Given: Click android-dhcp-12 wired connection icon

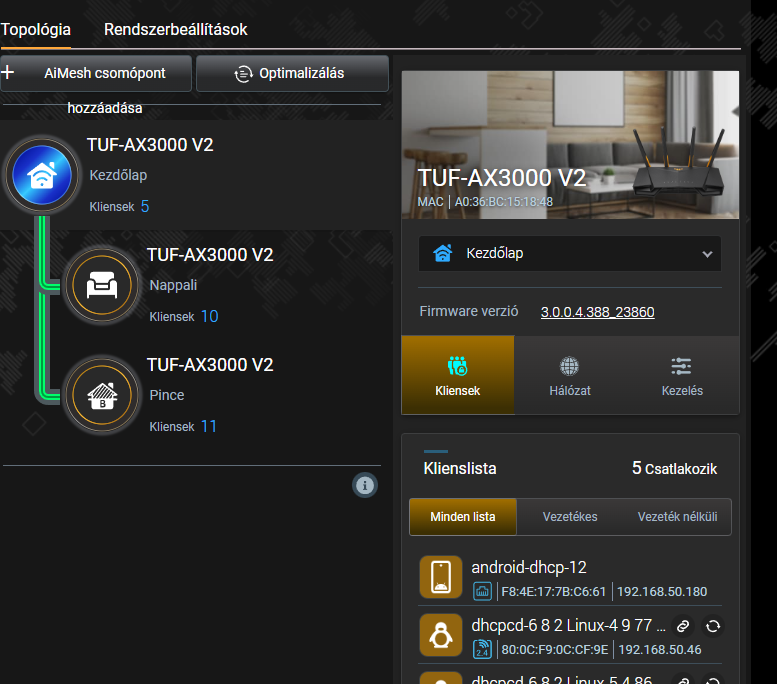Looking at the screenshot, I should pyautogui.click(x=482, y=591).
